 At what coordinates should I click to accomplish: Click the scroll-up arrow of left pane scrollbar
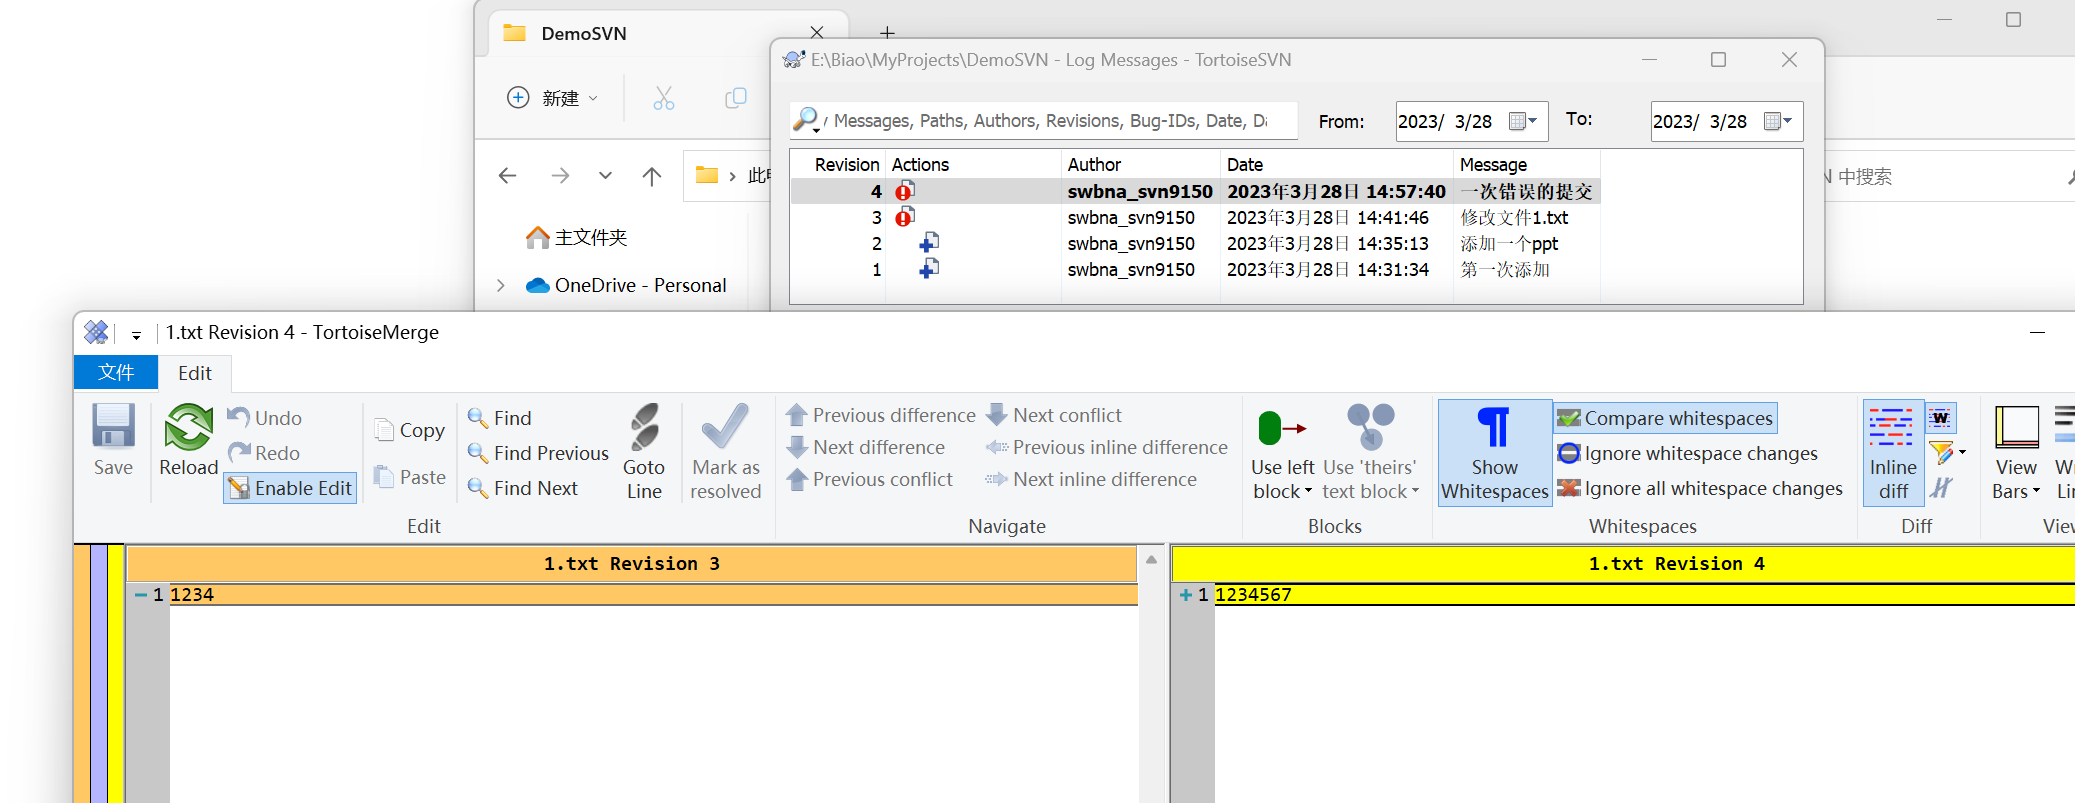[x=1152, y=560]
